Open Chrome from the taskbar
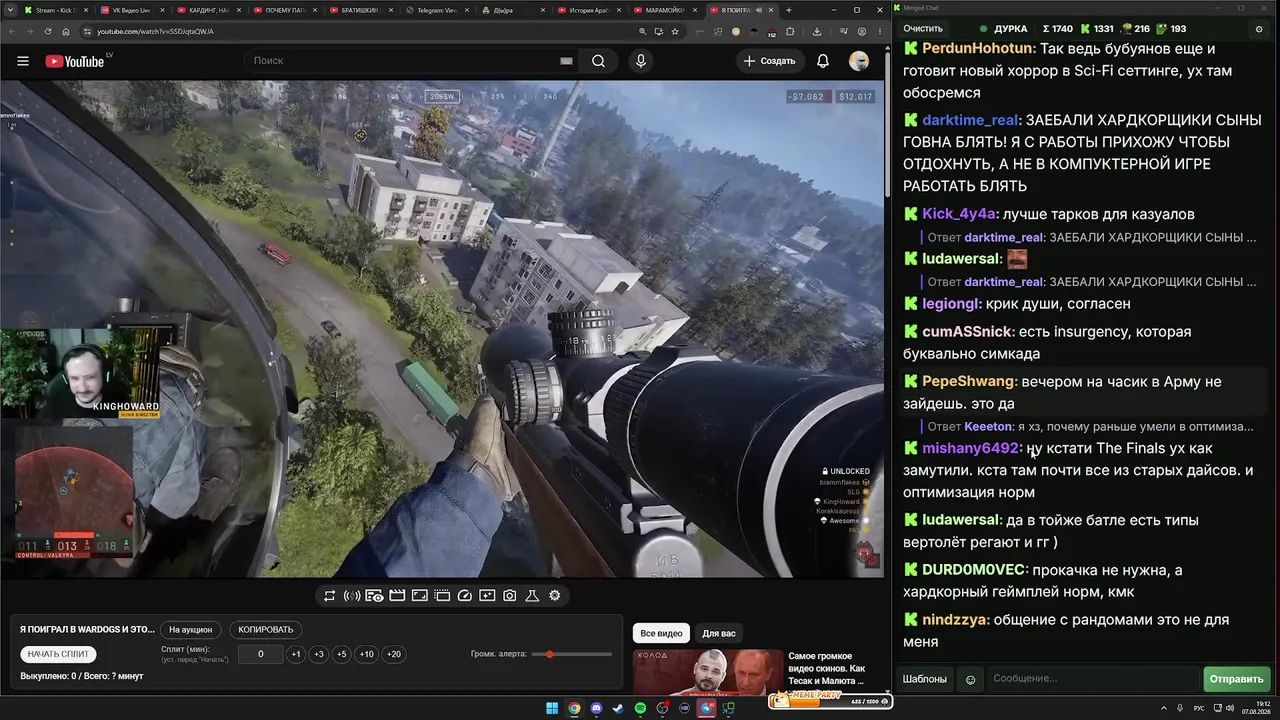 pos(574,709)
